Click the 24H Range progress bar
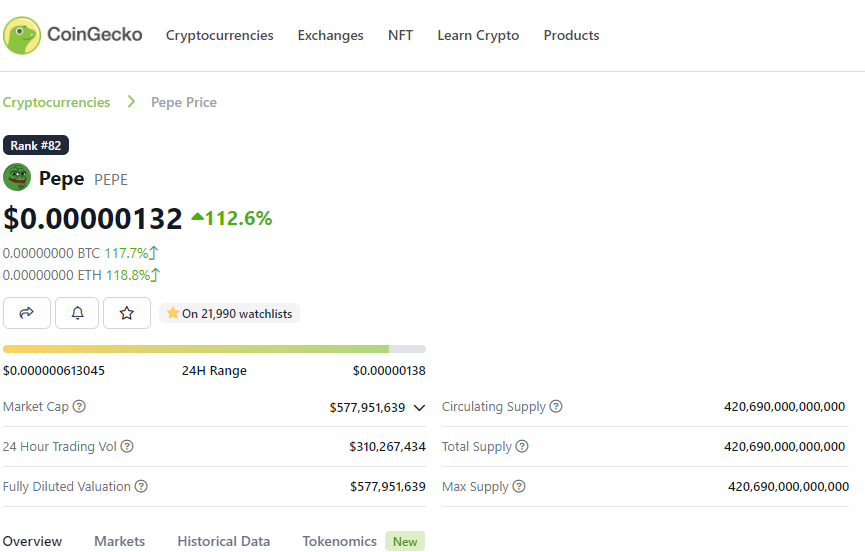 coord(214,349)
